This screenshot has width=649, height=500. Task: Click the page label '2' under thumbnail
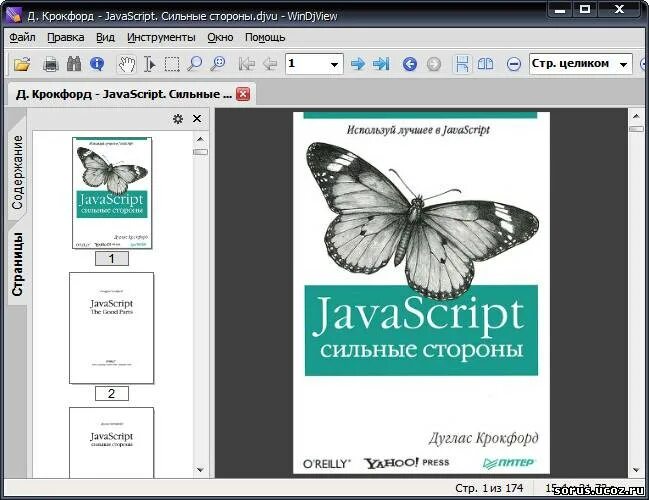[x=112, y=394]
